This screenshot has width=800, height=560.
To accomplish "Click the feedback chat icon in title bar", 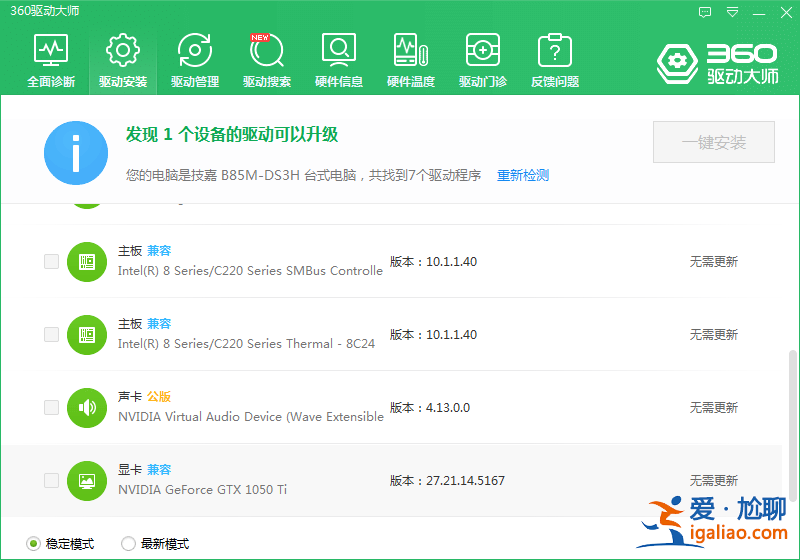I will (x=705, y=12).
